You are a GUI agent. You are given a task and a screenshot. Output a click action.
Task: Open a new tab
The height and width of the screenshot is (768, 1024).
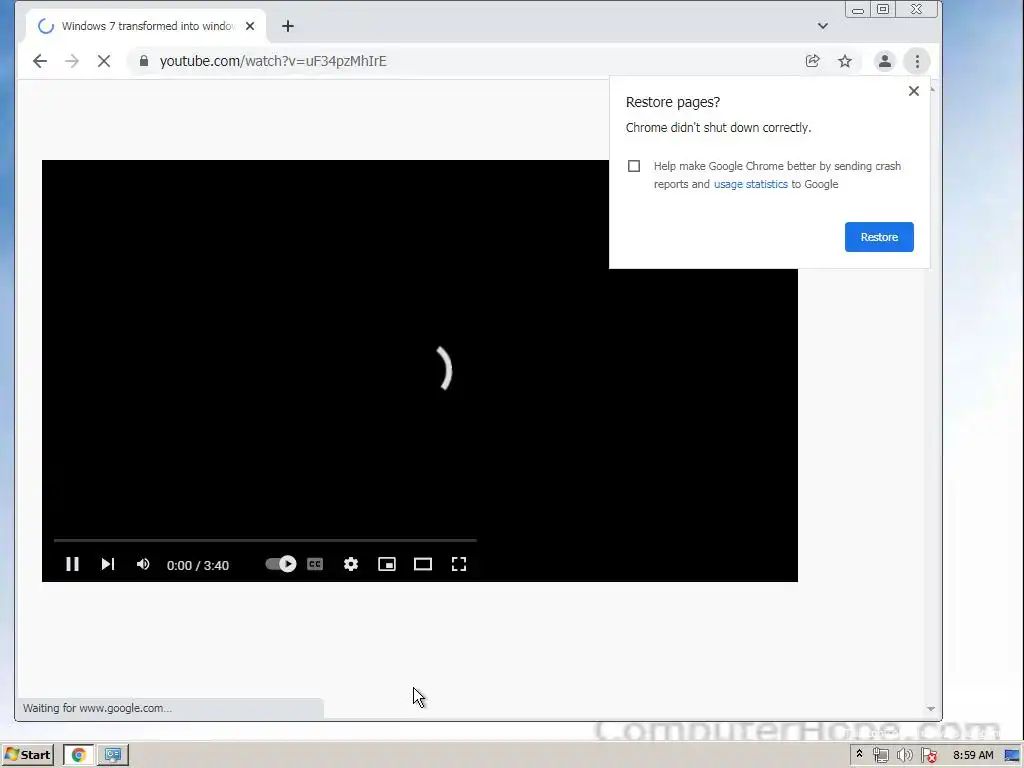pyautogui.click(x=288, y=26)
